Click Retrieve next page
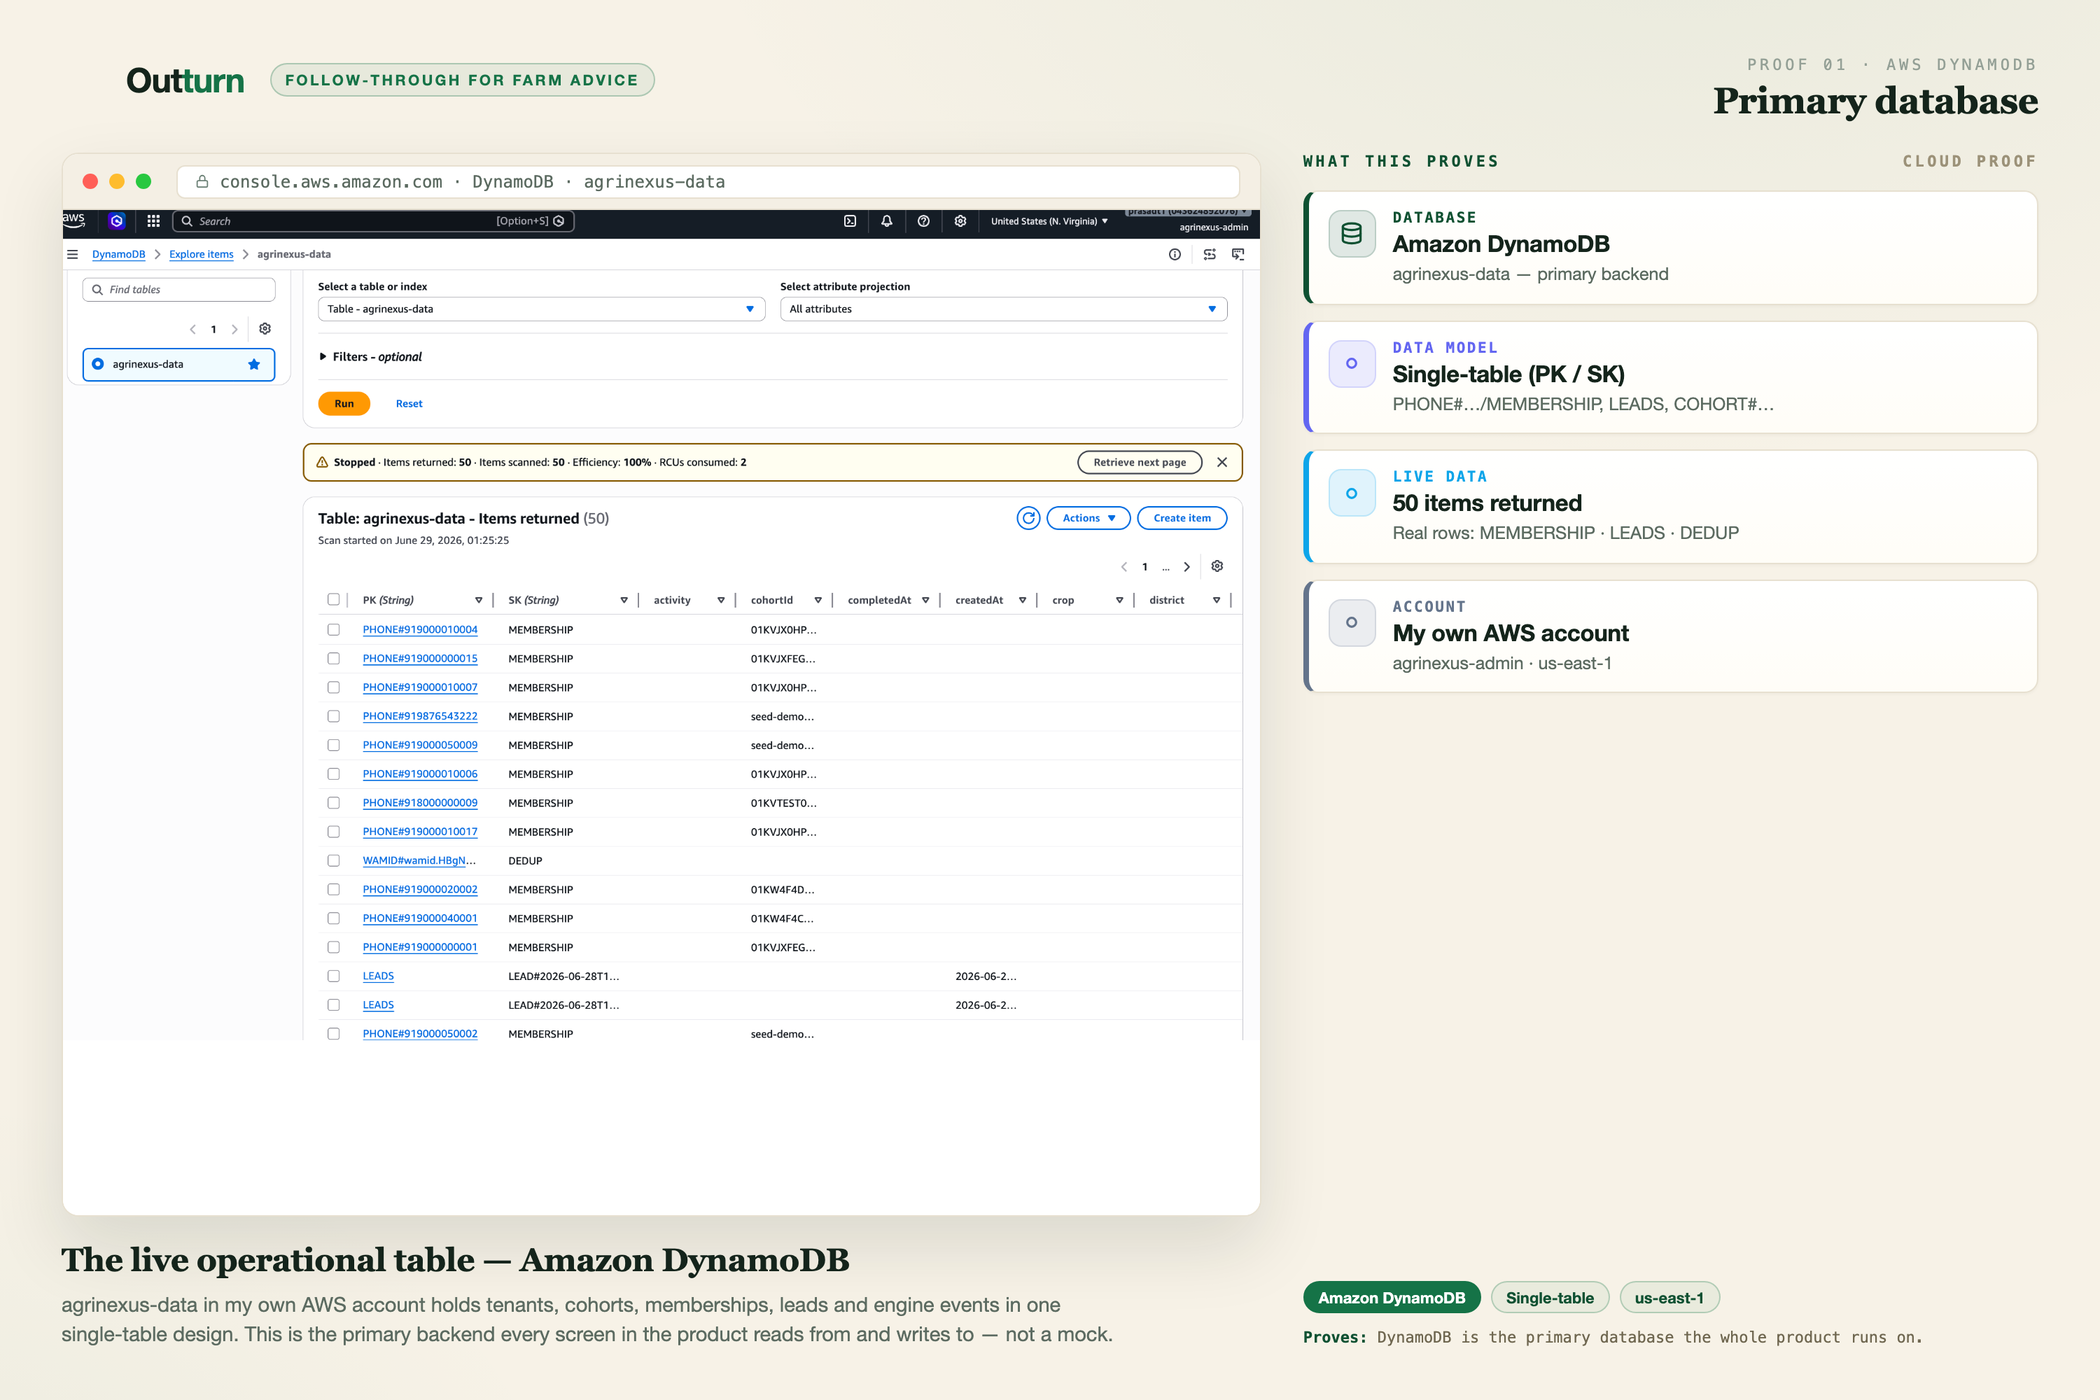The width and height of the screenshot is (2100, 1400). 1139,462
